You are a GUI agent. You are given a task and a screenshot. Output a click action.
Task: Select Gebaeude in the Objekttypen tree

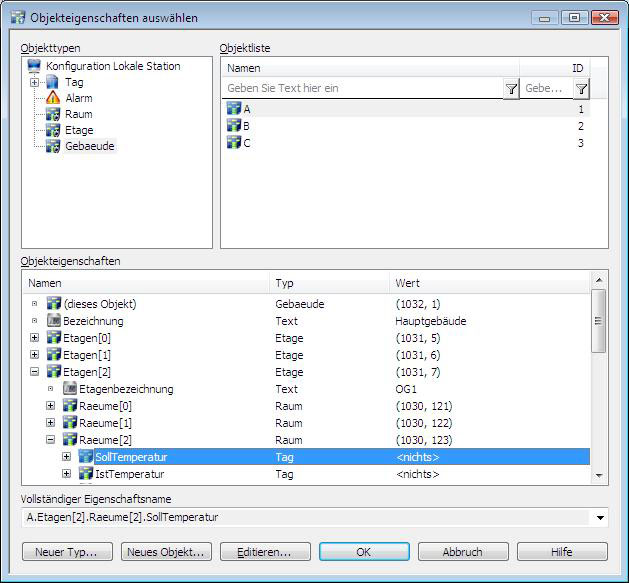point(90,146)
